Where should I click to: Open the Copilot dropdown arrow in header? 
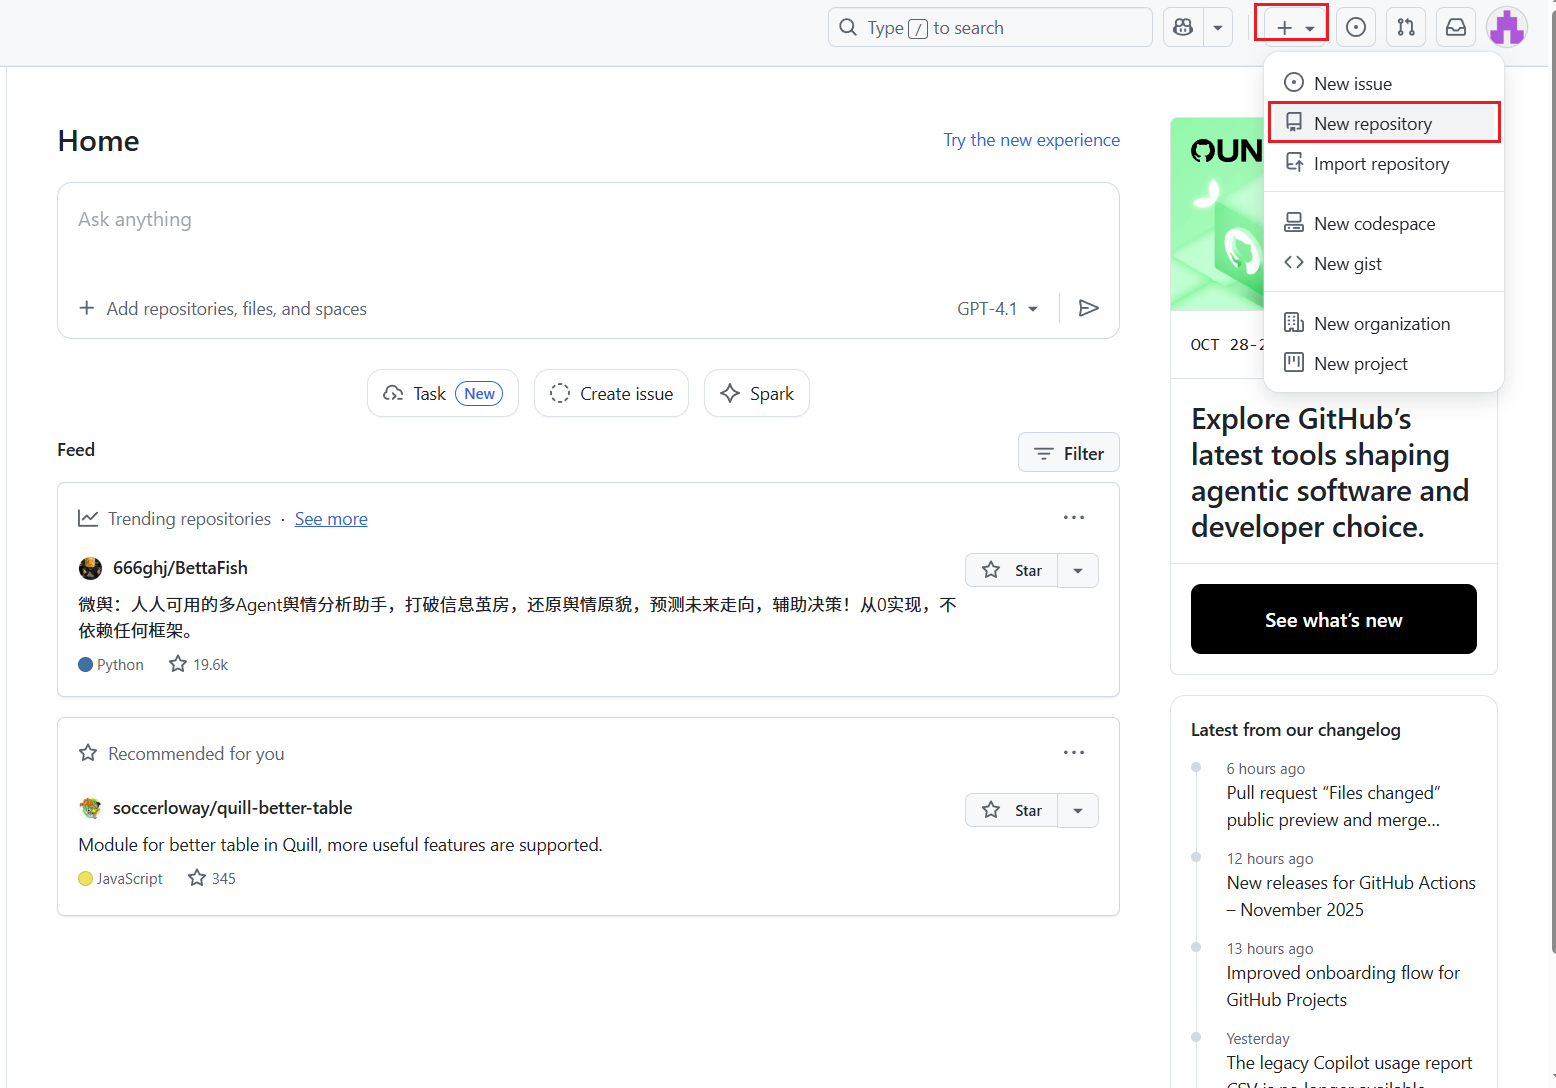point(1218,28)
